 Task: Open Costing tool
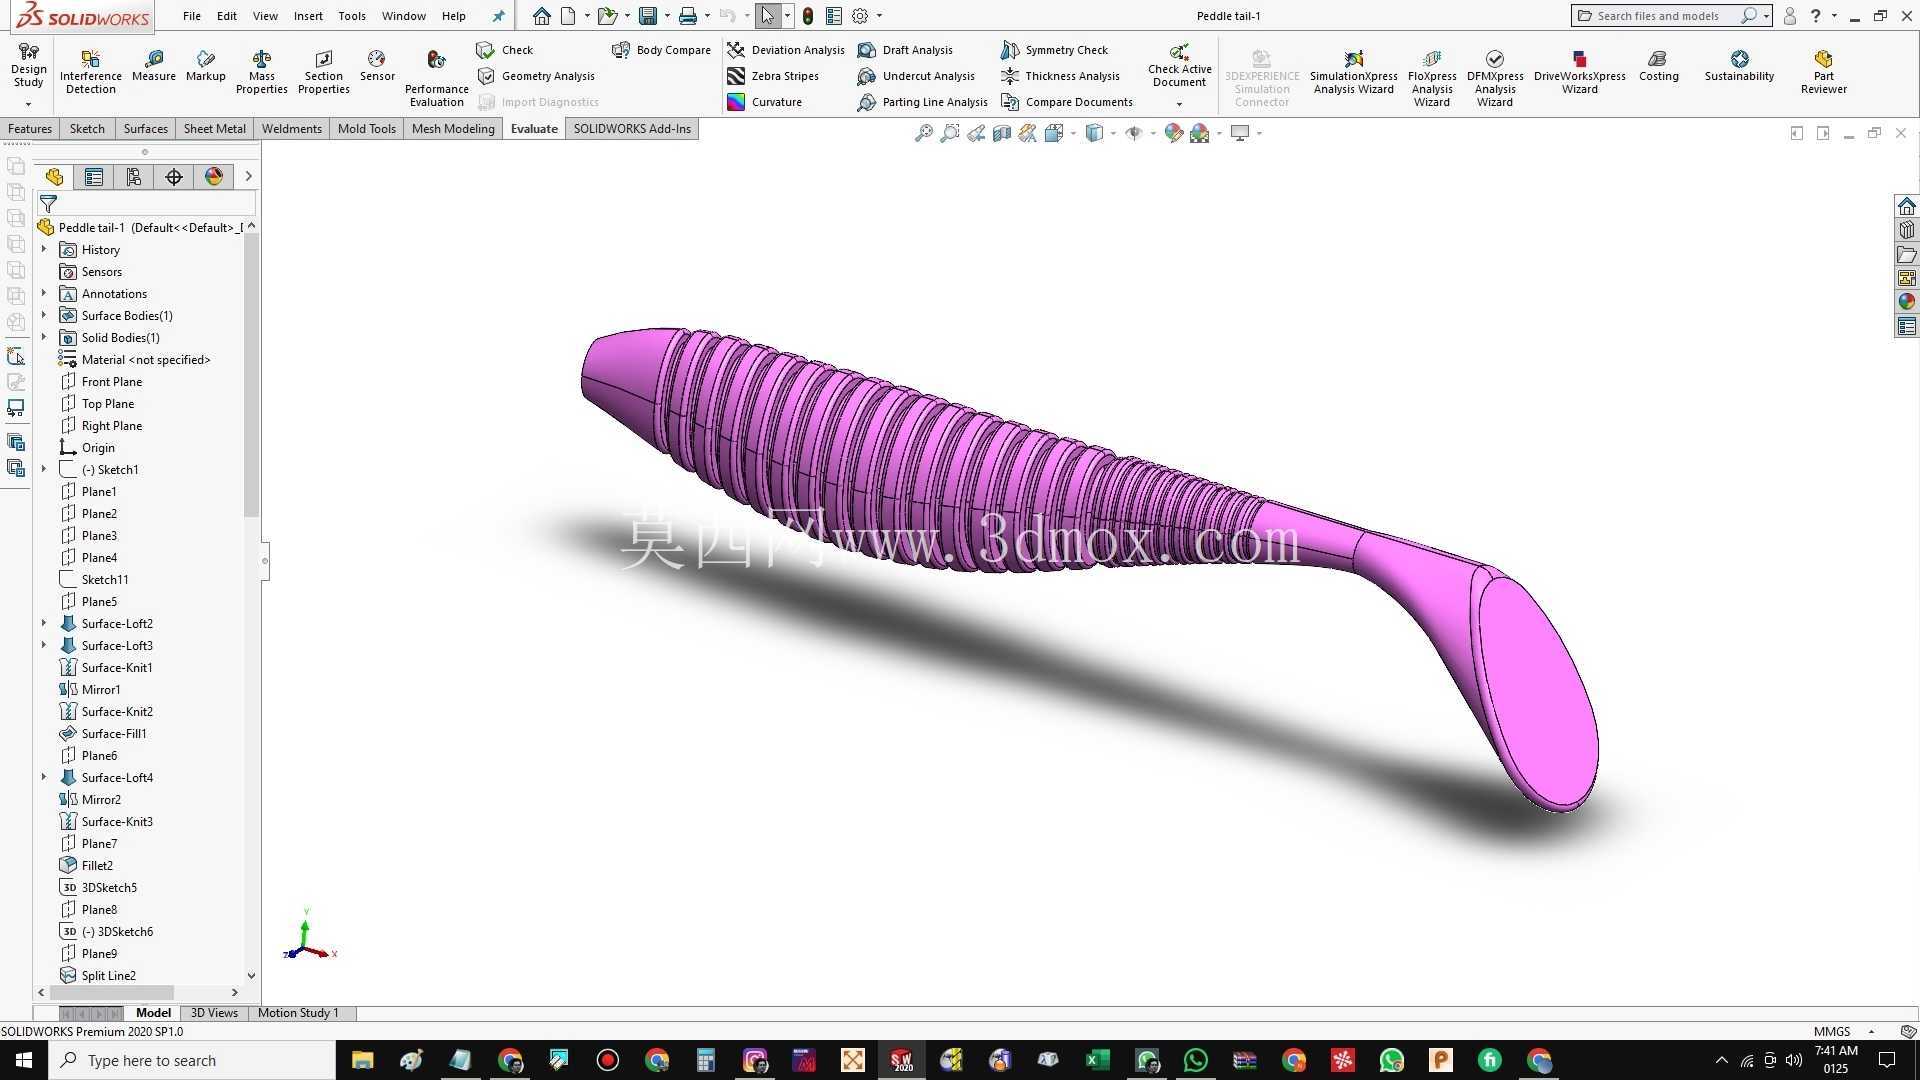click(1658, 66)
